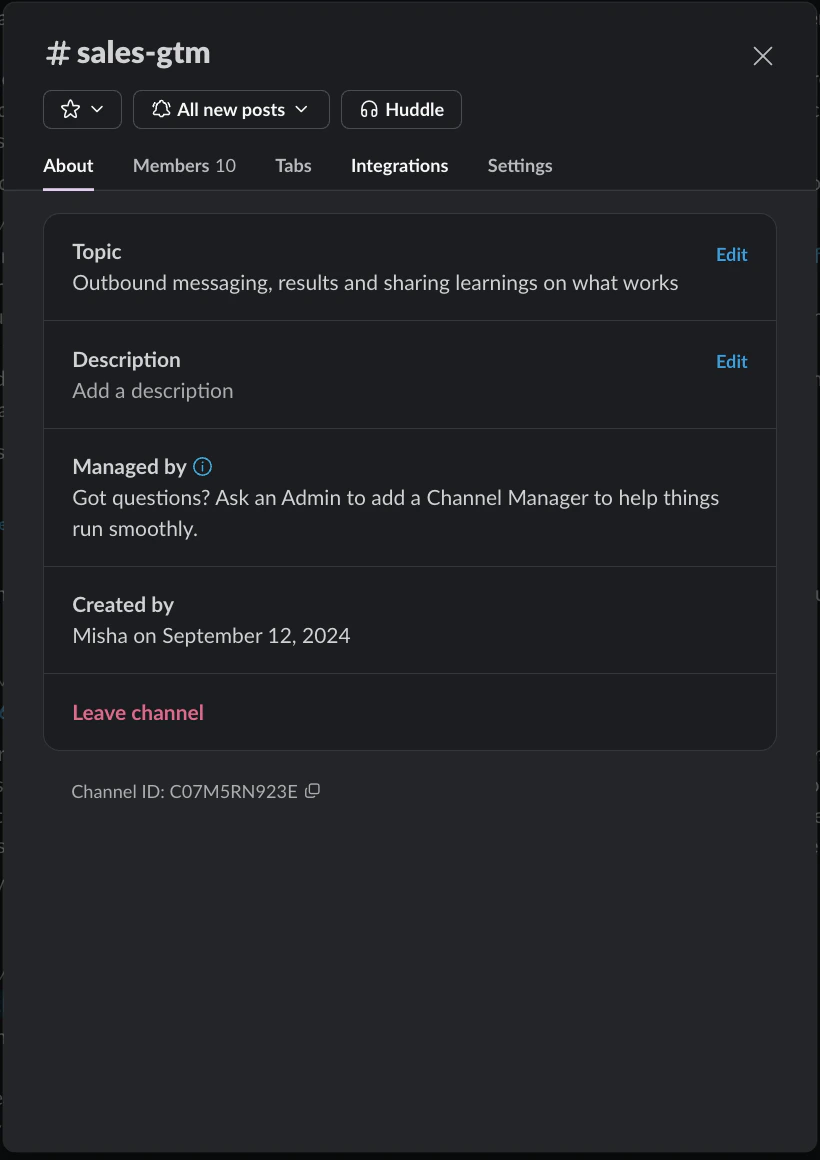
Task: Click the hashtag icon beside sales-gtm
Action: [57, 53]
